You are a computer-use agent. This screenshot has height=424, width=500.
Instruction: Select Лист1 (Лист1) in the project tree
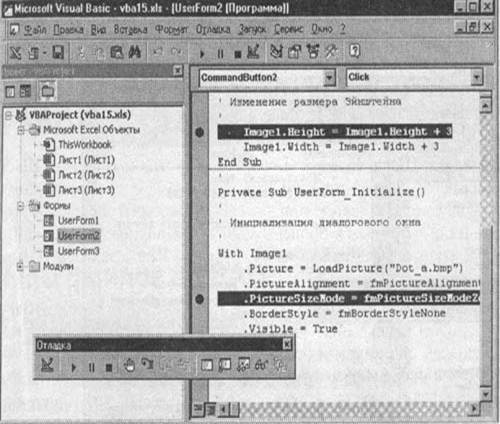coord(86,160)
